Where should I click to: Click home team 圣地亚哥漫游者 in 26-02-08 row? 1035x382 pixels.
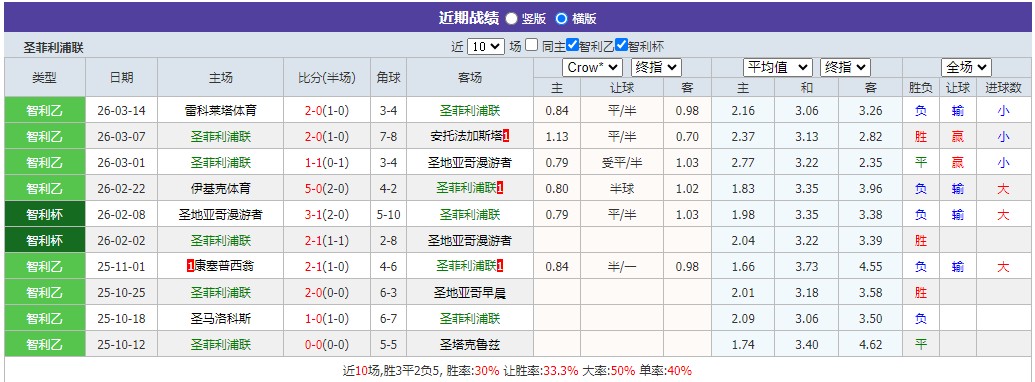(x=220, y=214)
